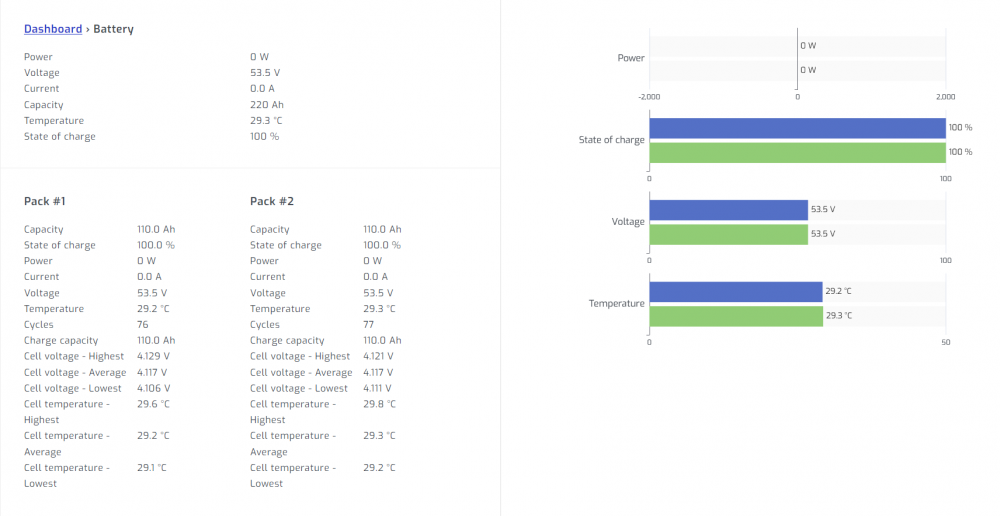Click the Voltage chart axis label

(x=628, y=221)
